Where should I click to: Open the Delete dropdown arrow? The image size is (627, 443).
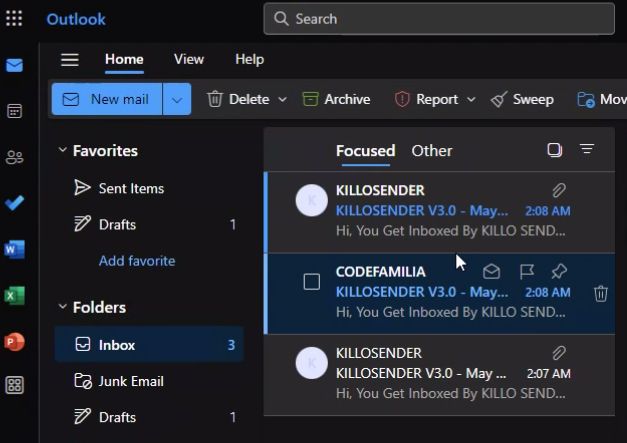coord(282,99)
